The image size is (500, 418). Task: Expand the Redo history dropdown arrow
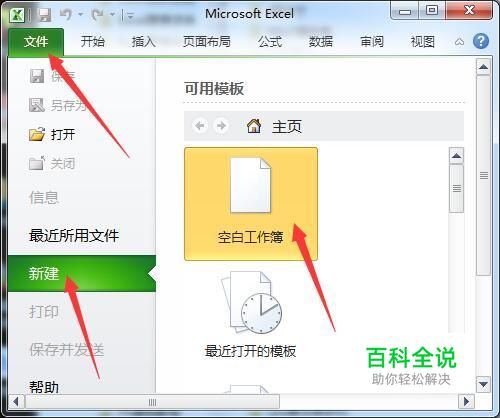point(113,15)
